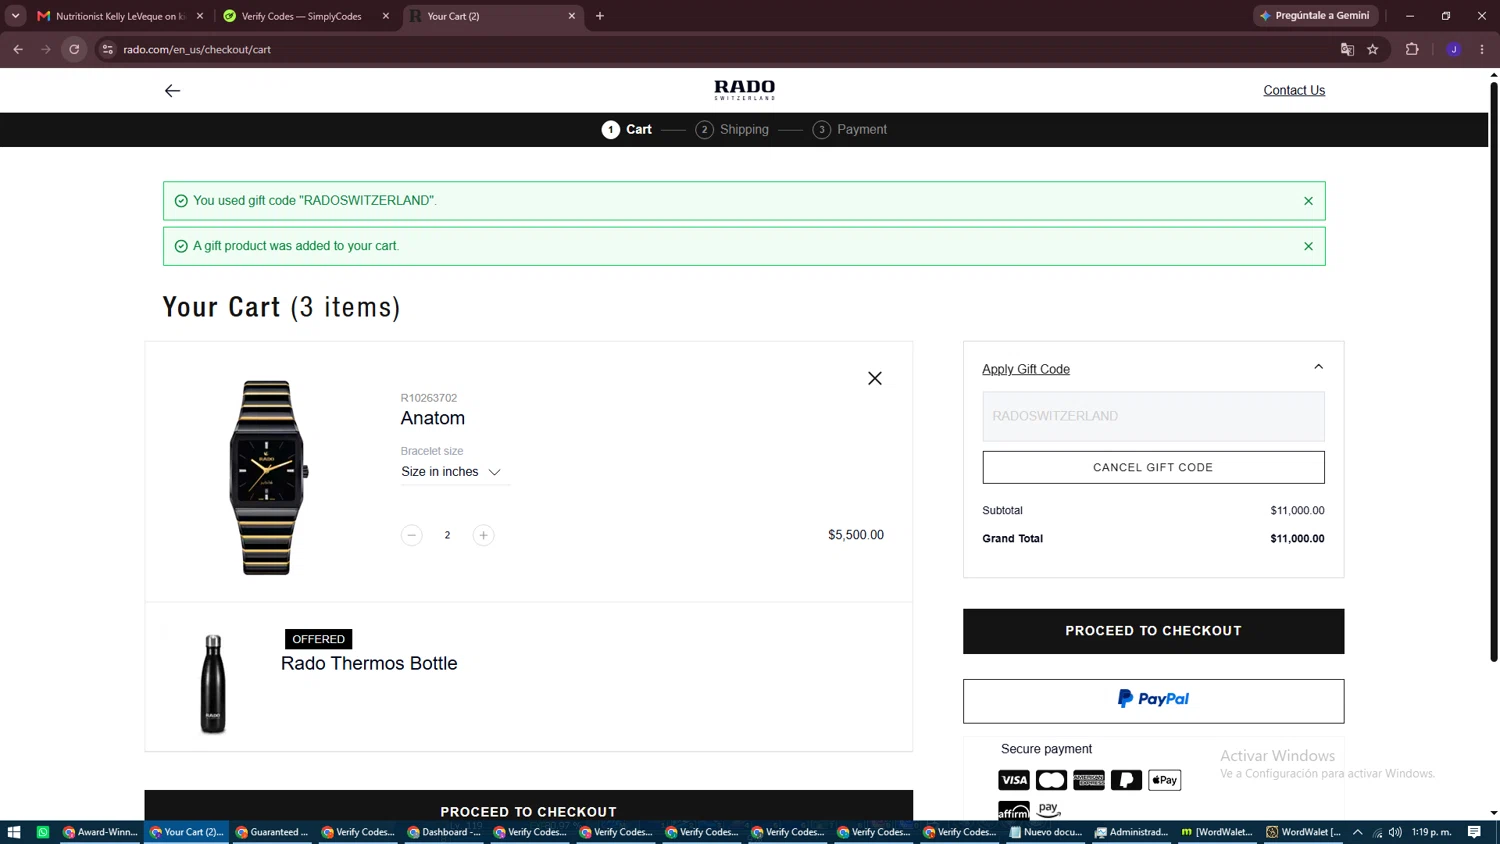Open the Rado Thermos Bottle image
Viewport: 1500px width, 844px height.
click(213, 684)
